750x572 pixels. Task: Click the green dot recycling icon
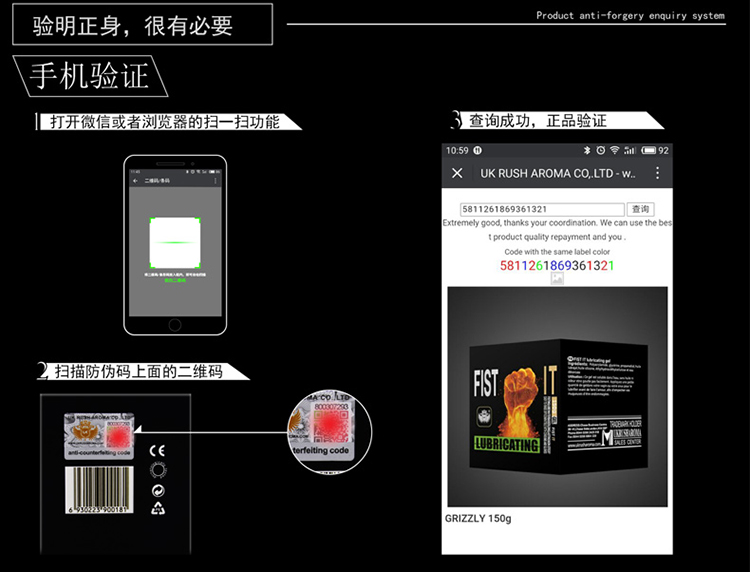158,491
